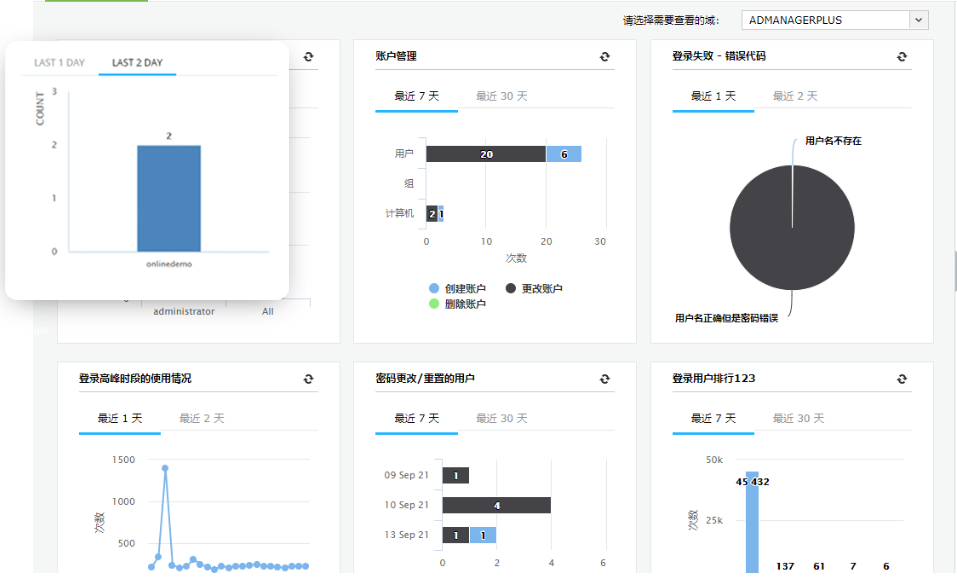The image size is (957, 585).
Task: Select the LAST 2 DAY tab in popup
Action: [137, 62]
